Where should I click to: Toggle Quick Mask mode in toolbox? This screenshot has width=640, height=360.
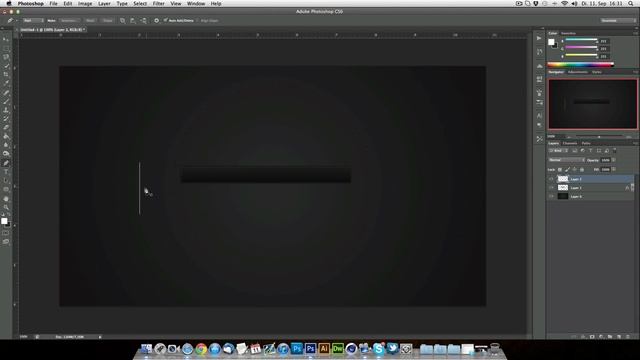coord(6,233)
